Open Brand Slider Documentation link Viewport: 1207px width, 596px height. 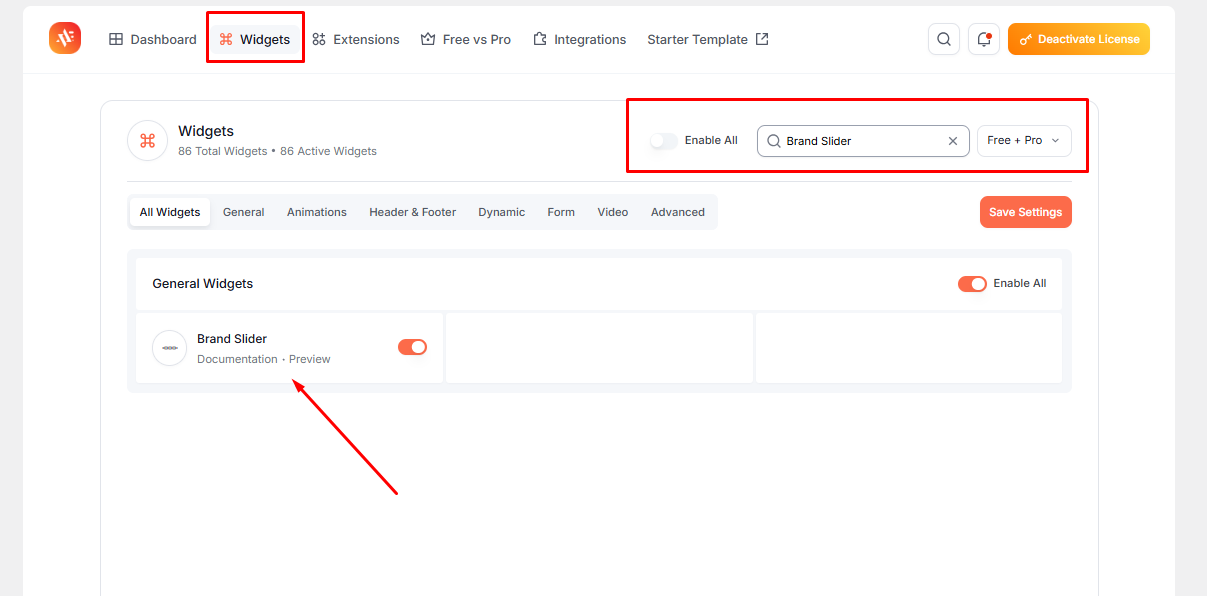coord(237,359)
